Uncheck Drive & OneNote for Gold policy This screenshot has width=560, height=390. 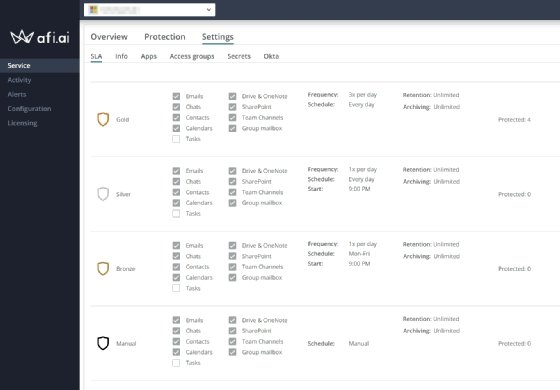(232, 96)
